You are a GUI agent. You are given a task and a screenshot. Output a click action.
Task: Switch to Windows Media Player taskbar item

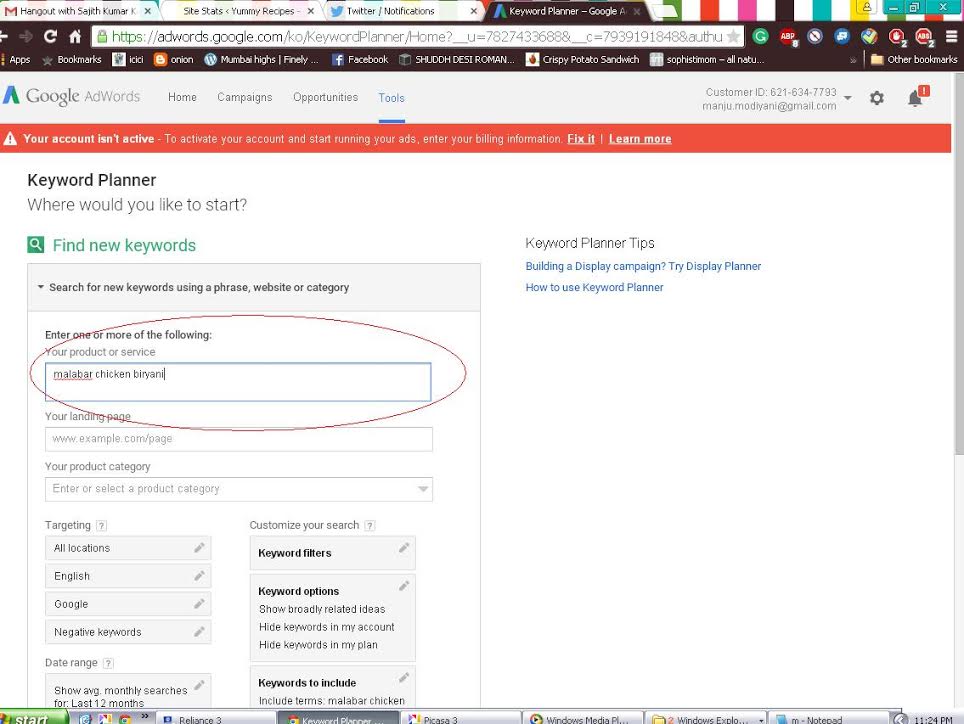point(582,718)
